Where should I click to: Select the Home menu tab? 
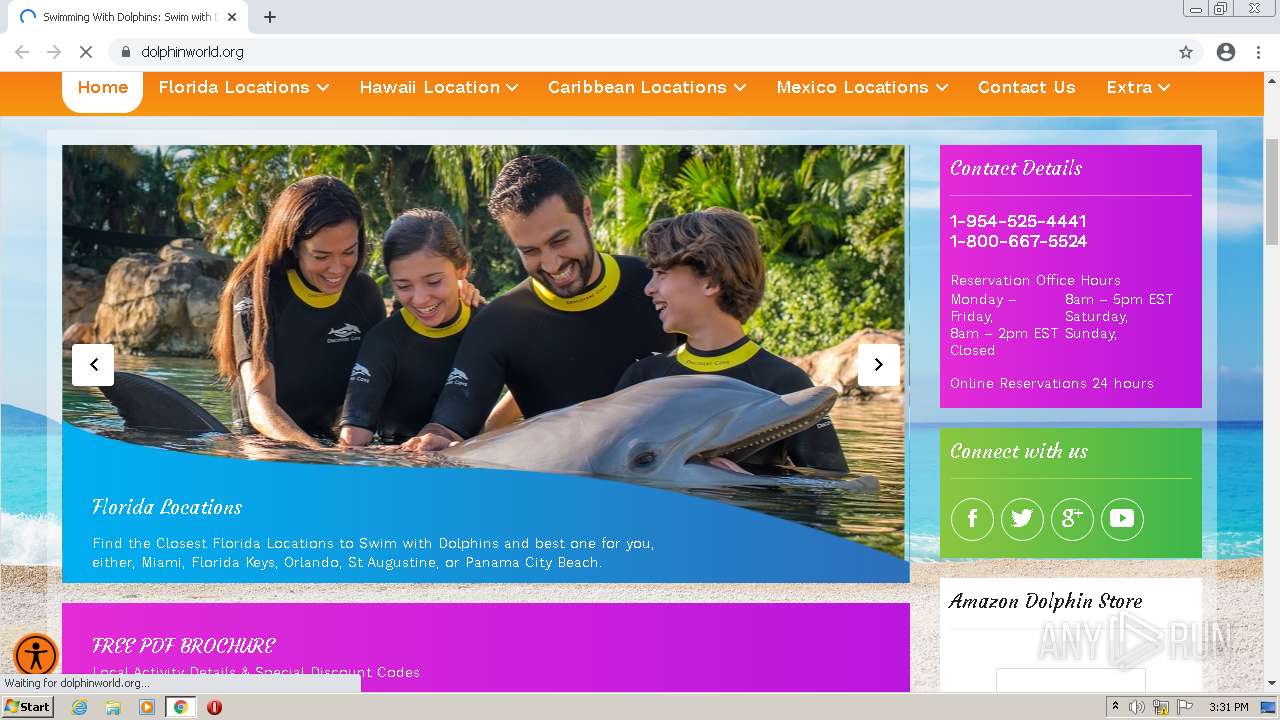103,88
